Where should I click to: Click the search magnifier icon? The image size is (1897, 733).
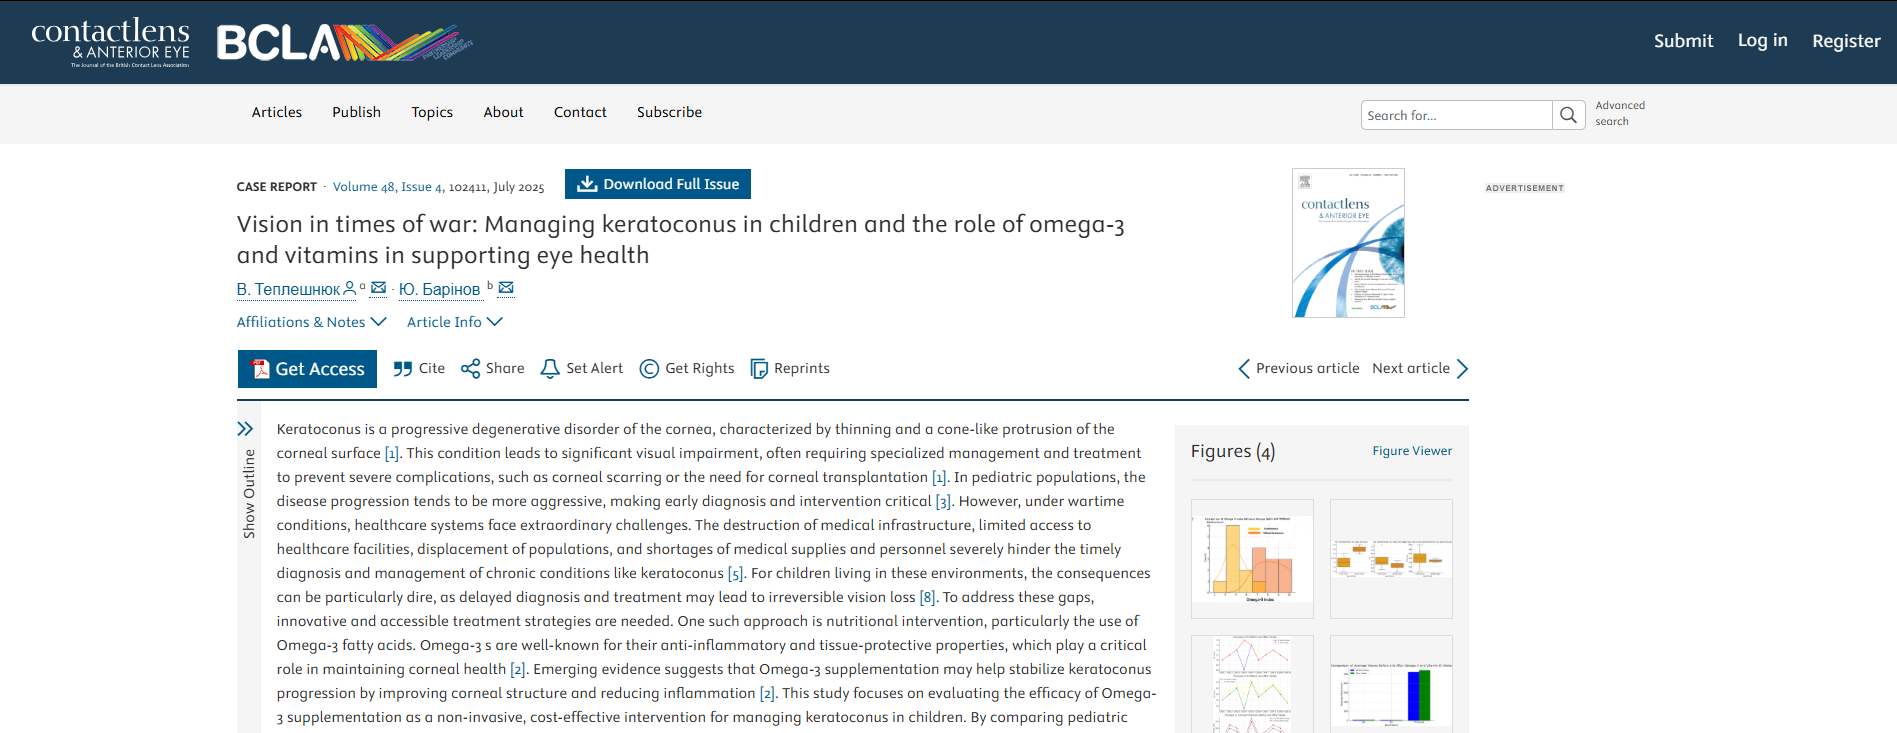(1568, 115)
